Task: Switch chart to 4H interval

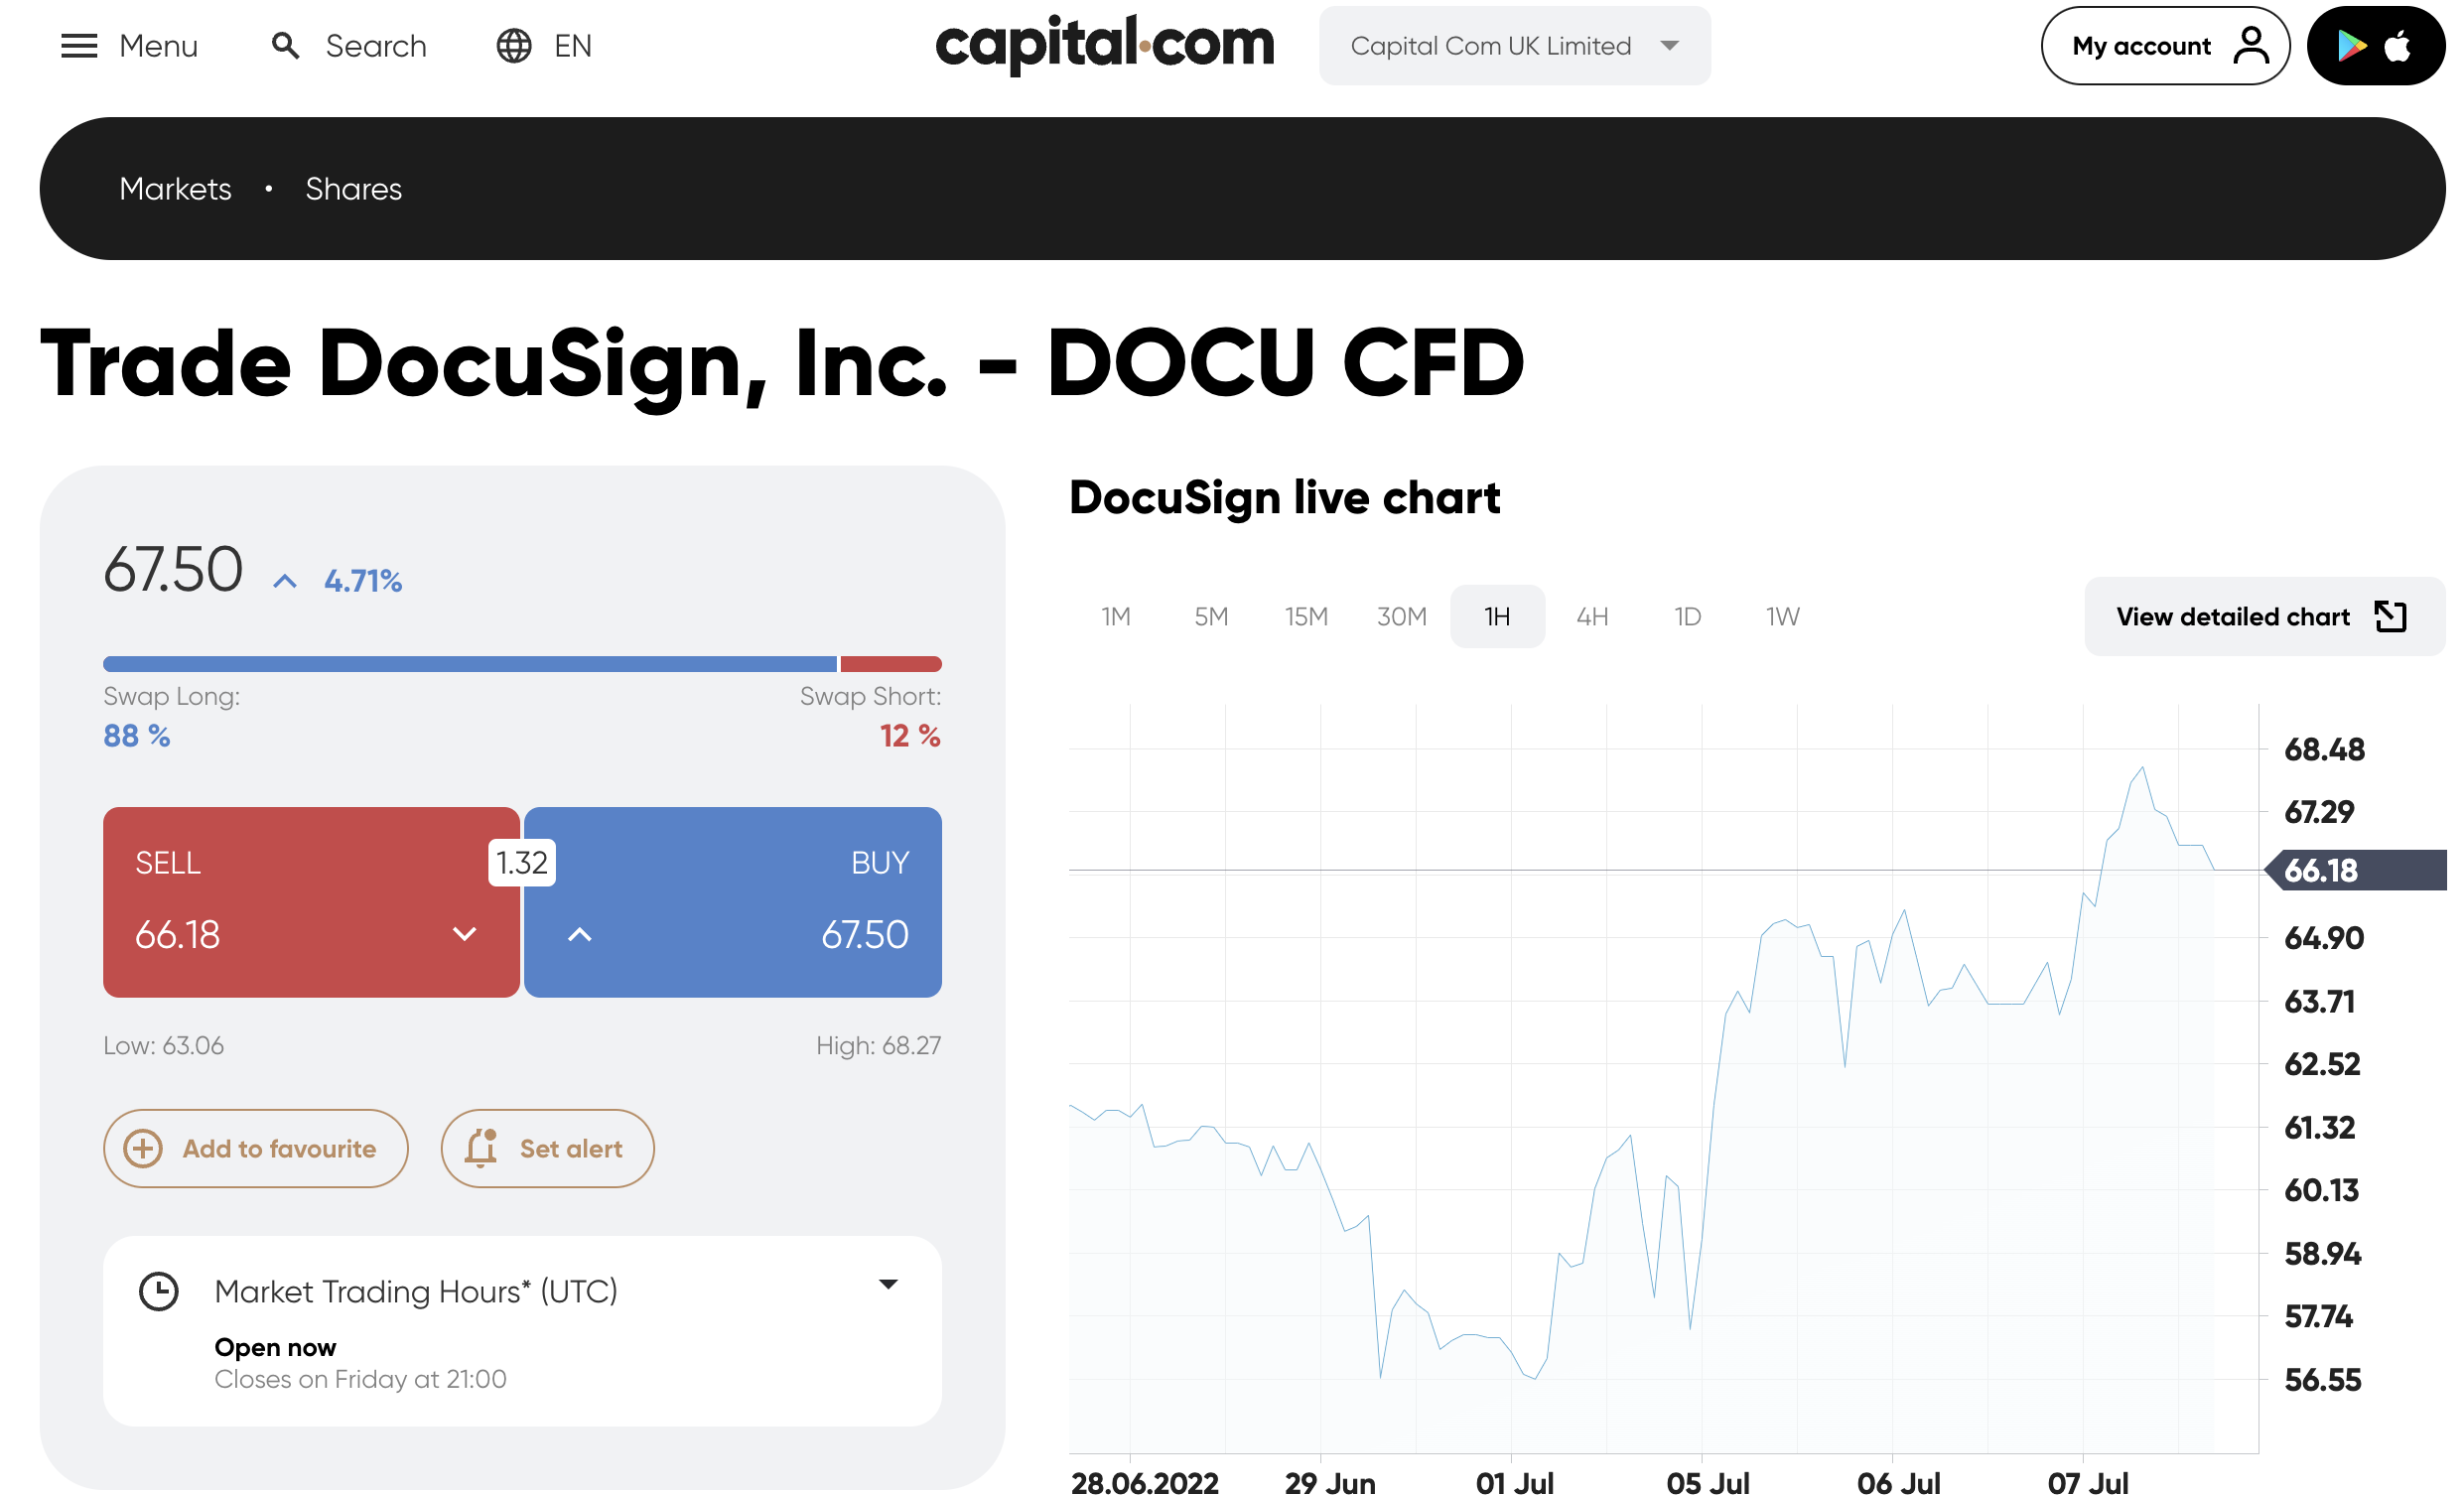Action: [1592, 616]
